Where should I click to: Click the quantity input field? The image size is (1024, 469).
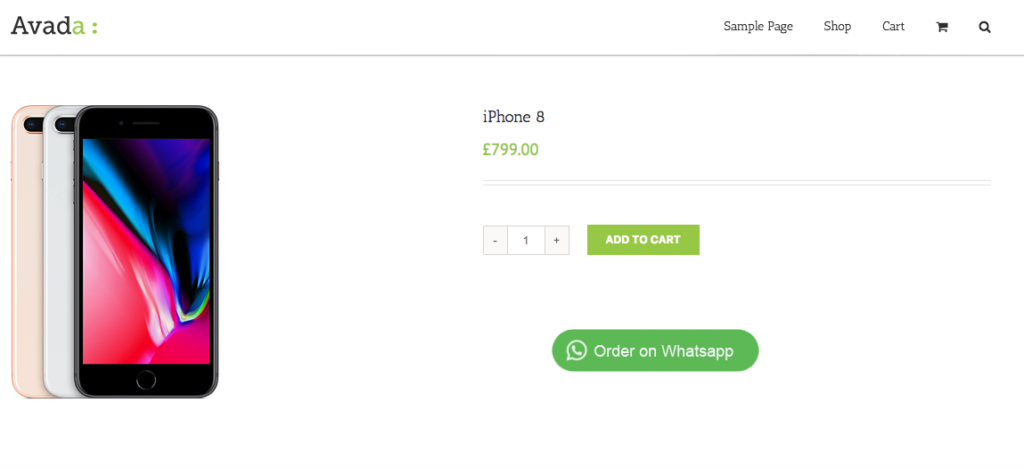(x=526, y=240)
